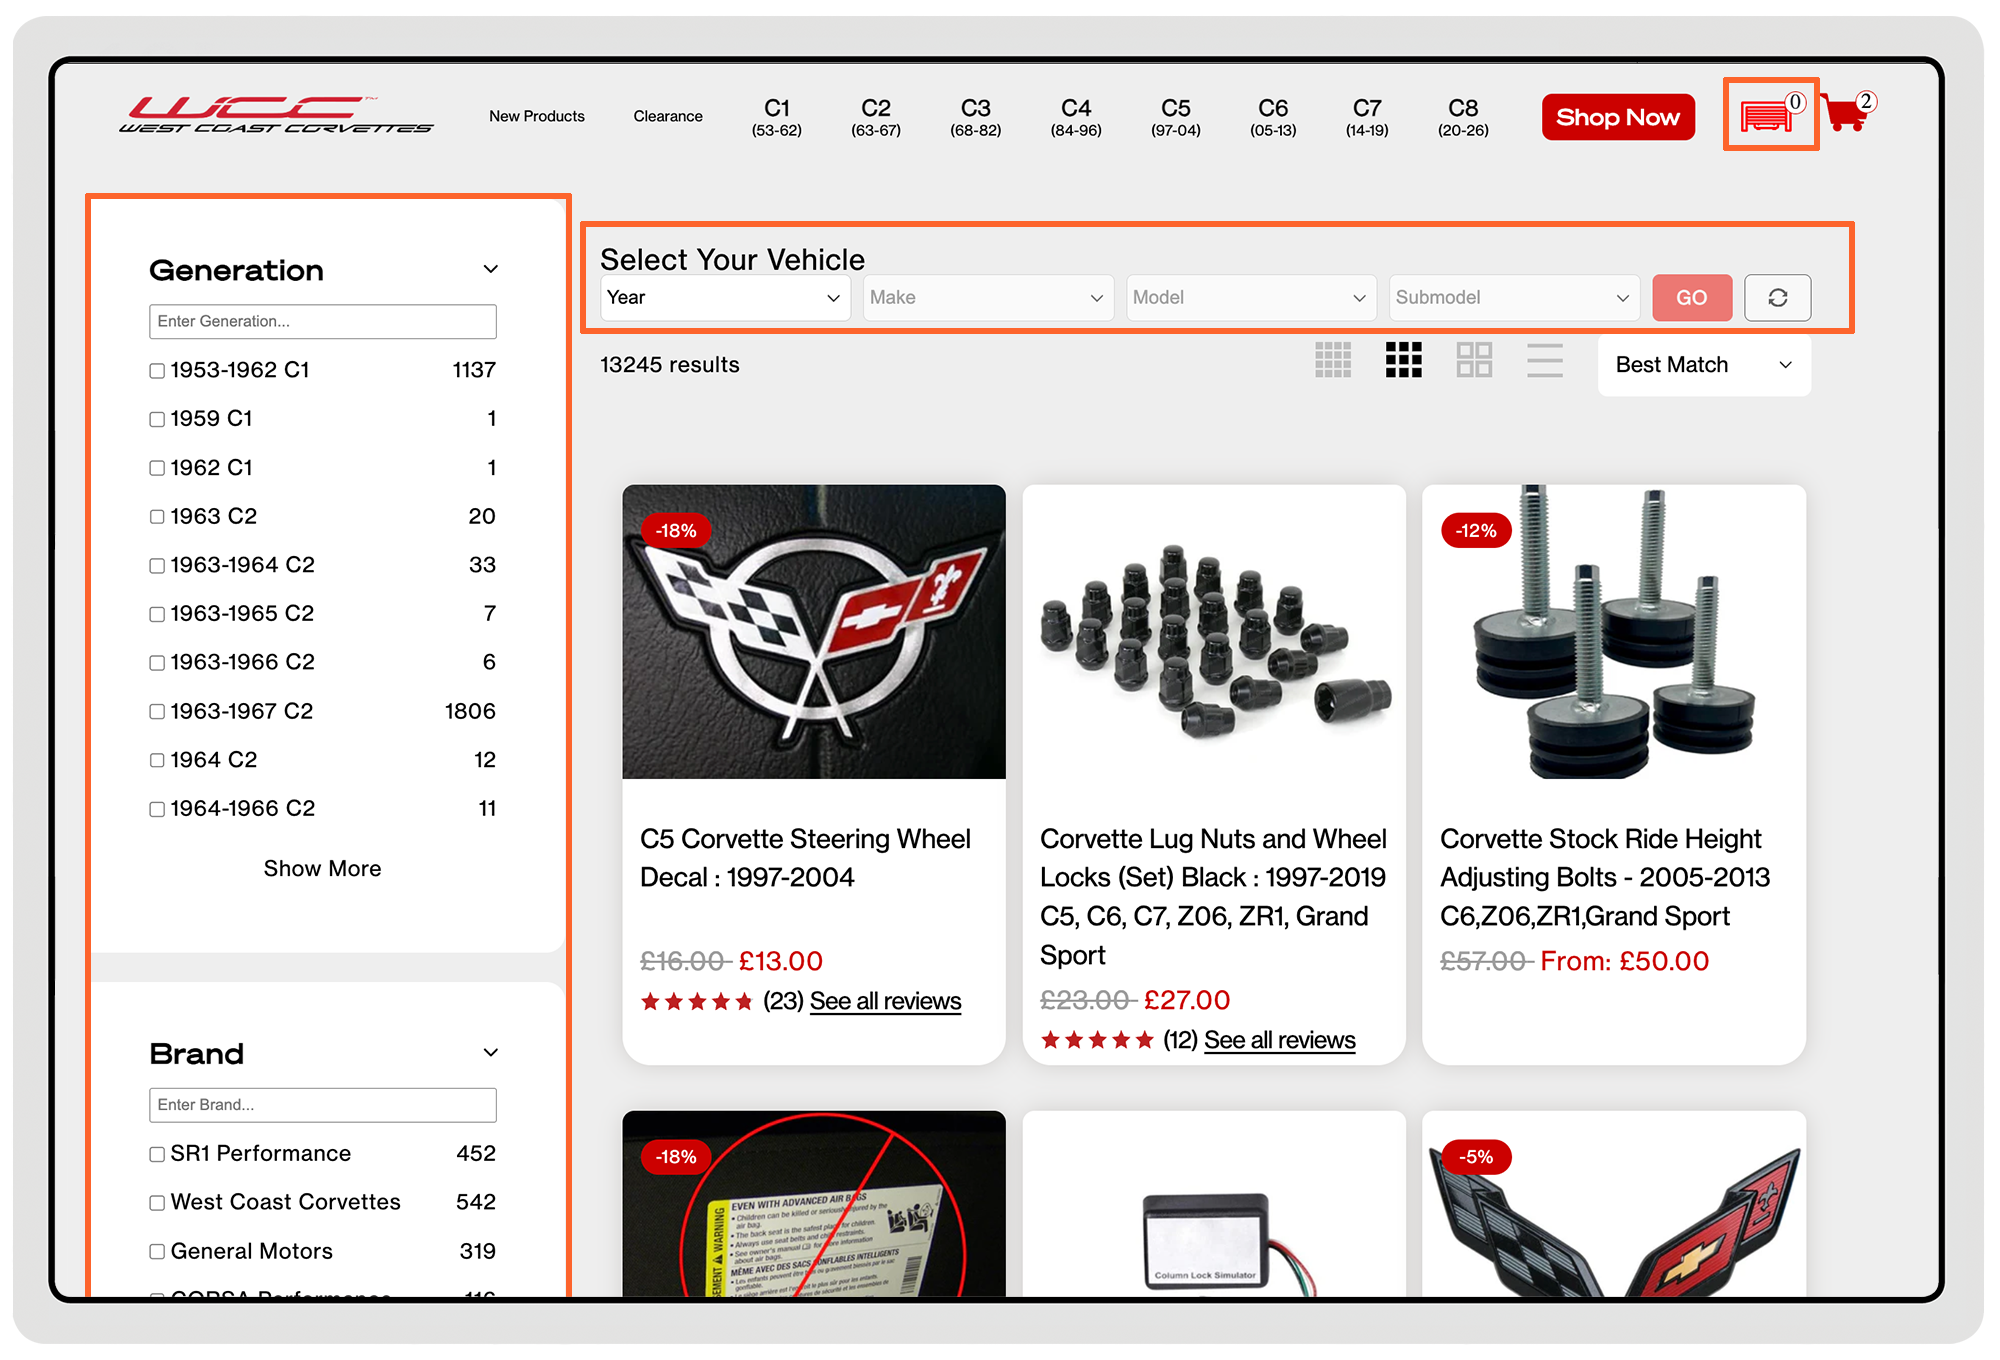2000x1360 pixels.
Task: Go to the Clearance menu
Action: pos(667,116)
